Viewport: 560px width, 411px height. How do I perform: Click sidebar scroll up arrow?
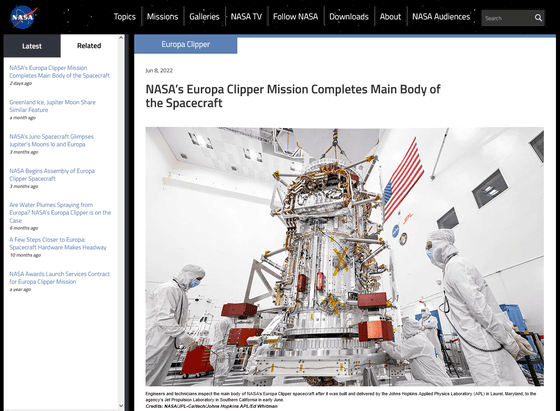(121, 37)
